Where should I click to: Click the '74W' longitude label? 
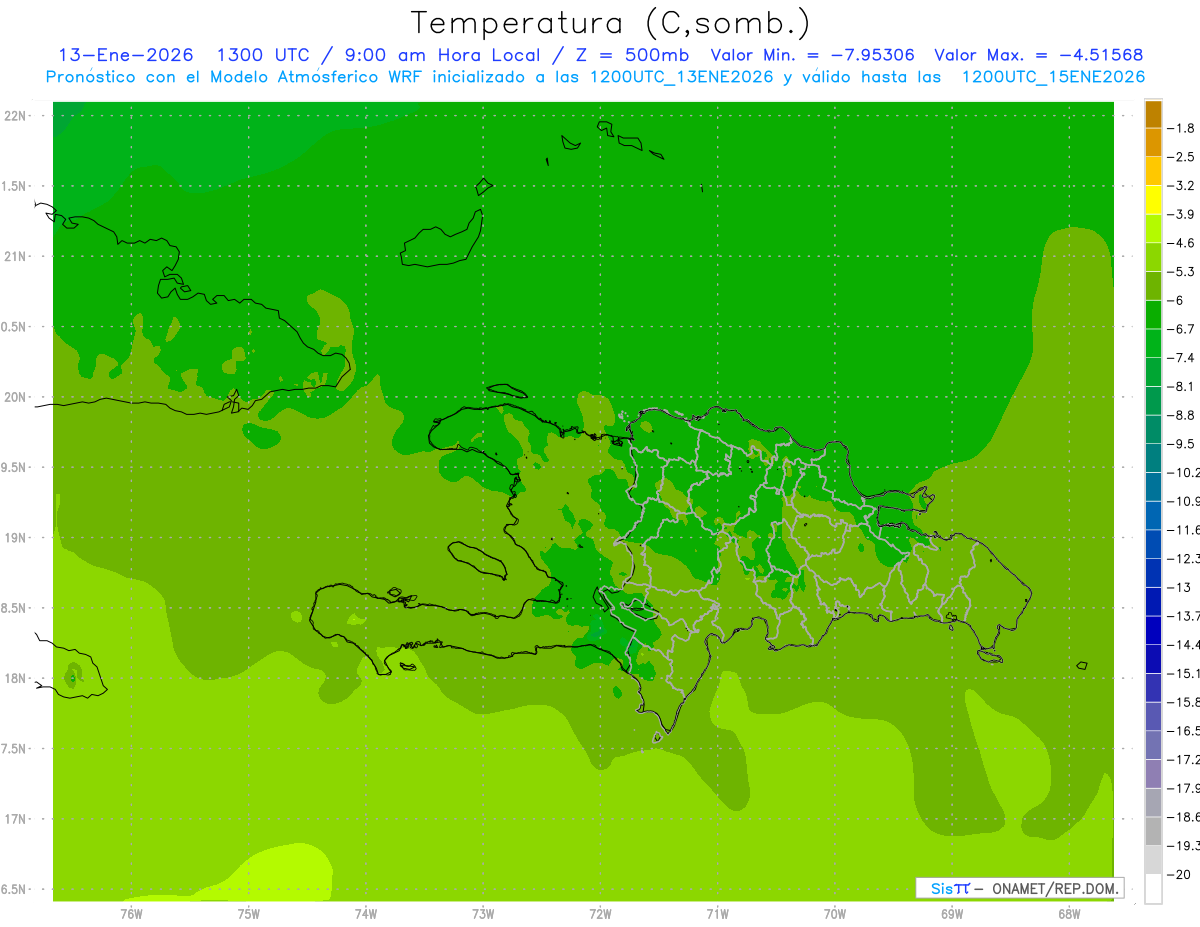pyautogui.click(x=365, y=914)
